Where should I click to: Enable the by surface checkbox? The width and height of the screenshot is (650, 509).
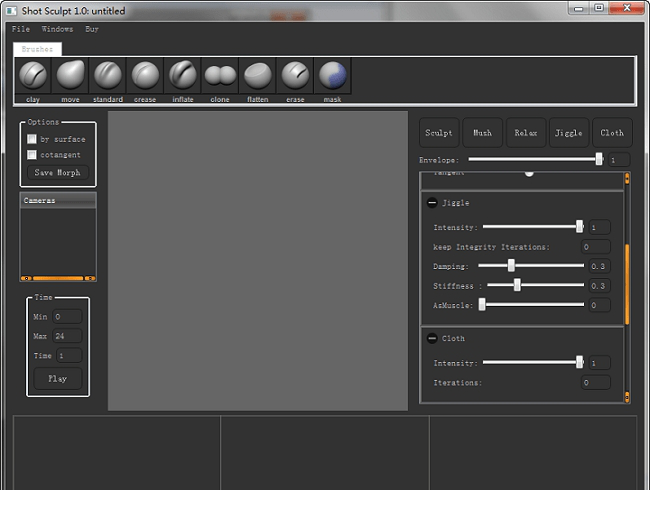(32, 140)
